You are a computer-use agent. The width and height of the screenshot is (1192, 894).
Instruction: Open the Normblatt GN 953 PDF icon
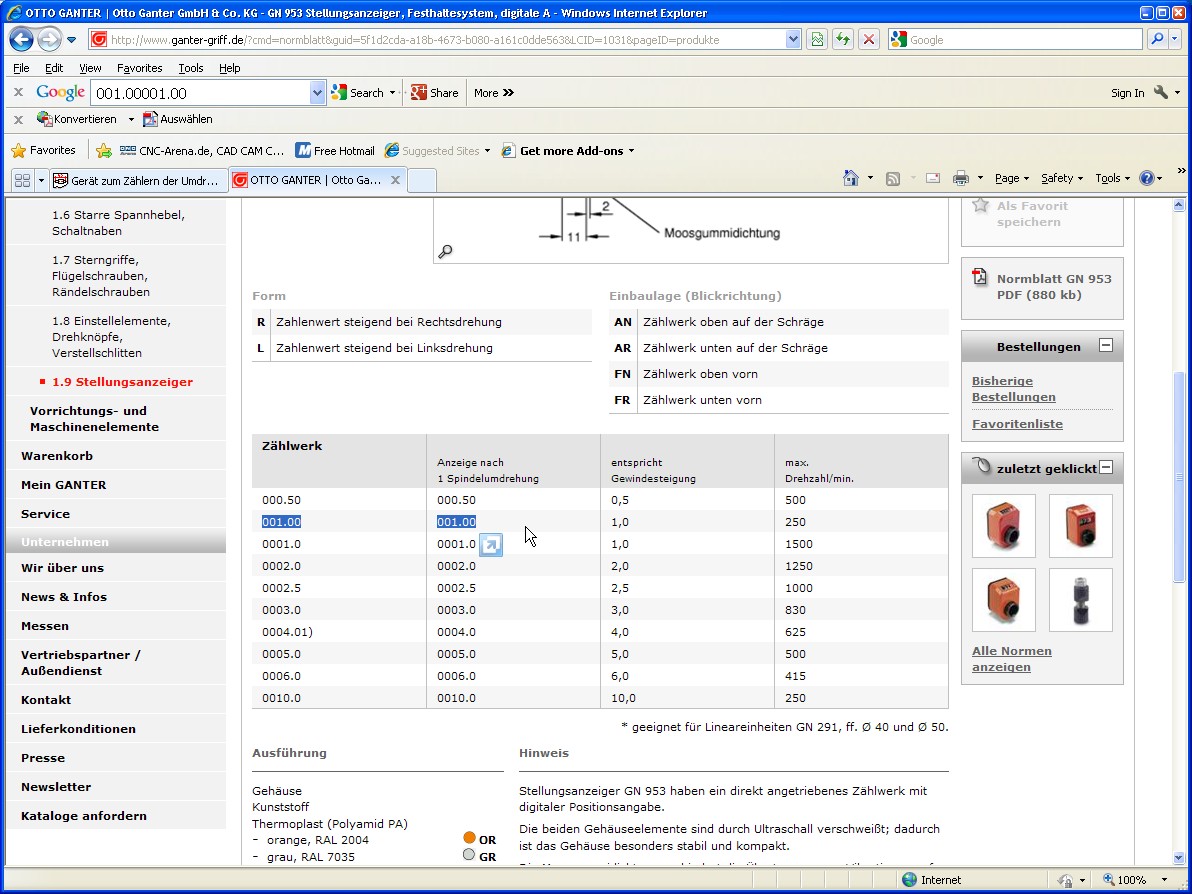coord(980,277)
